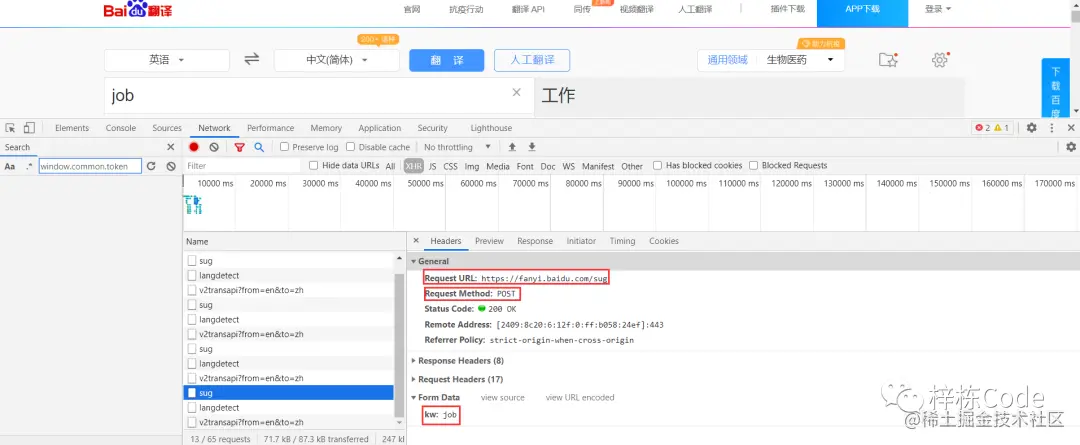The image size is (1080, 445).
Task: Open the favorites folder star icon
Action: [889, 60]
